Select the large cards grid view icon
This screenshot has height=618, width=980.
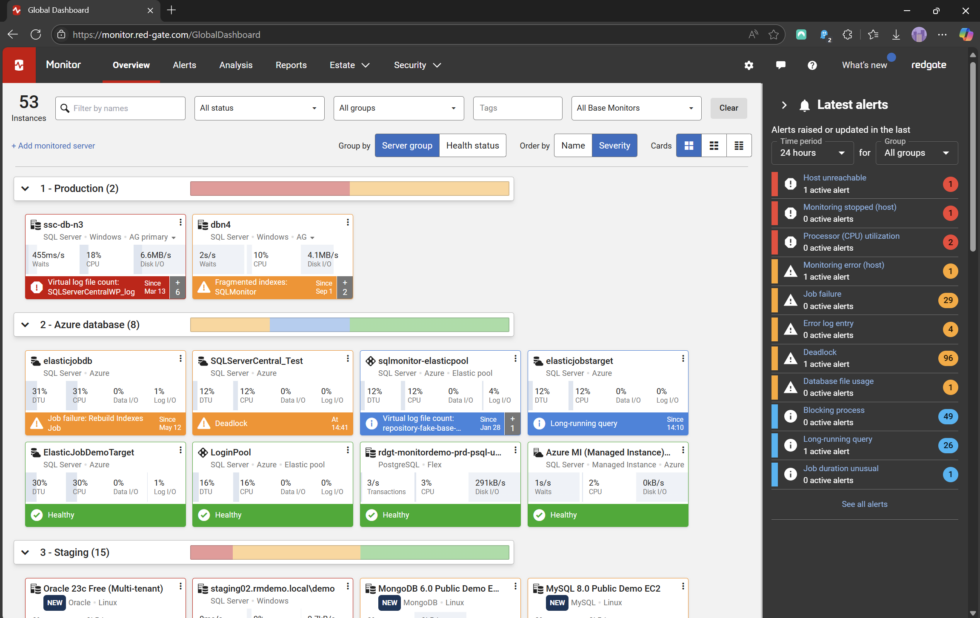click(688, 145)
